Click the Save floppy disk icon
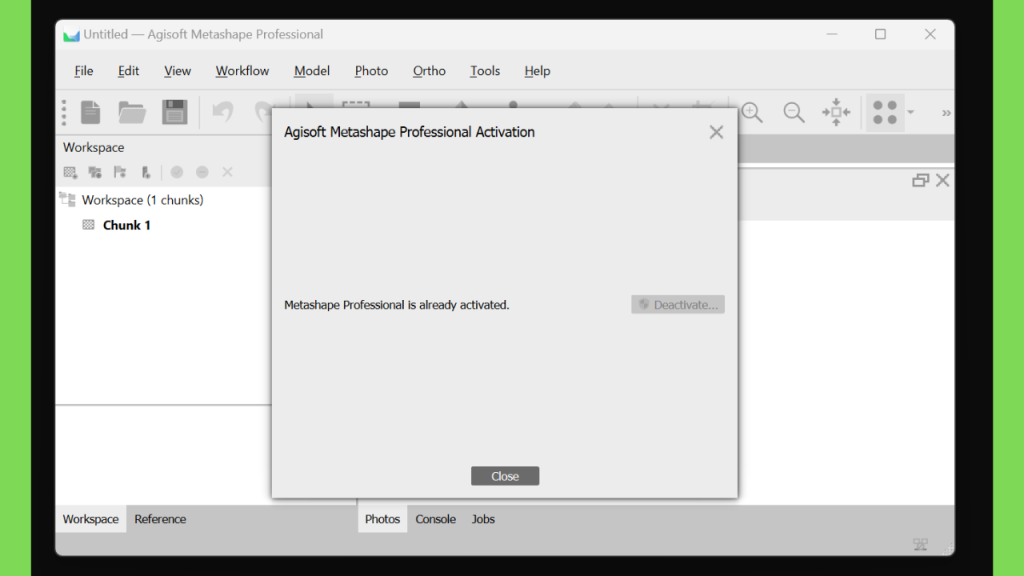 [x=174, y=112]
